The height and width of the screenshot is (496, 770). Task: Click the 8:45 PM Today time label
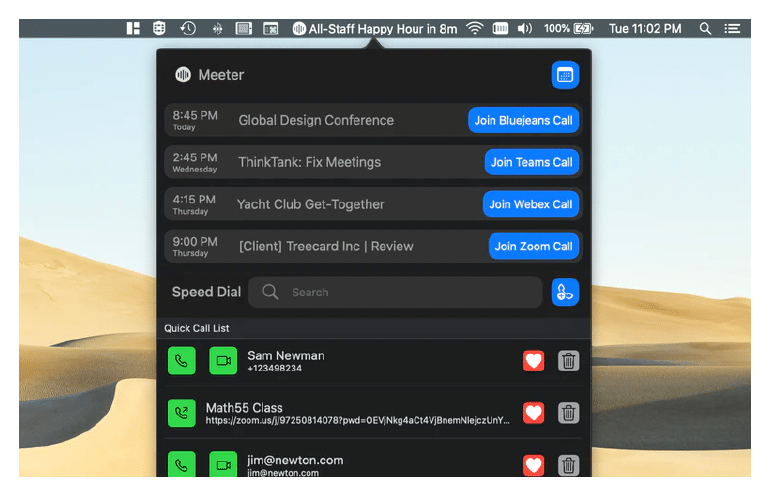click(x=195, y=120)
